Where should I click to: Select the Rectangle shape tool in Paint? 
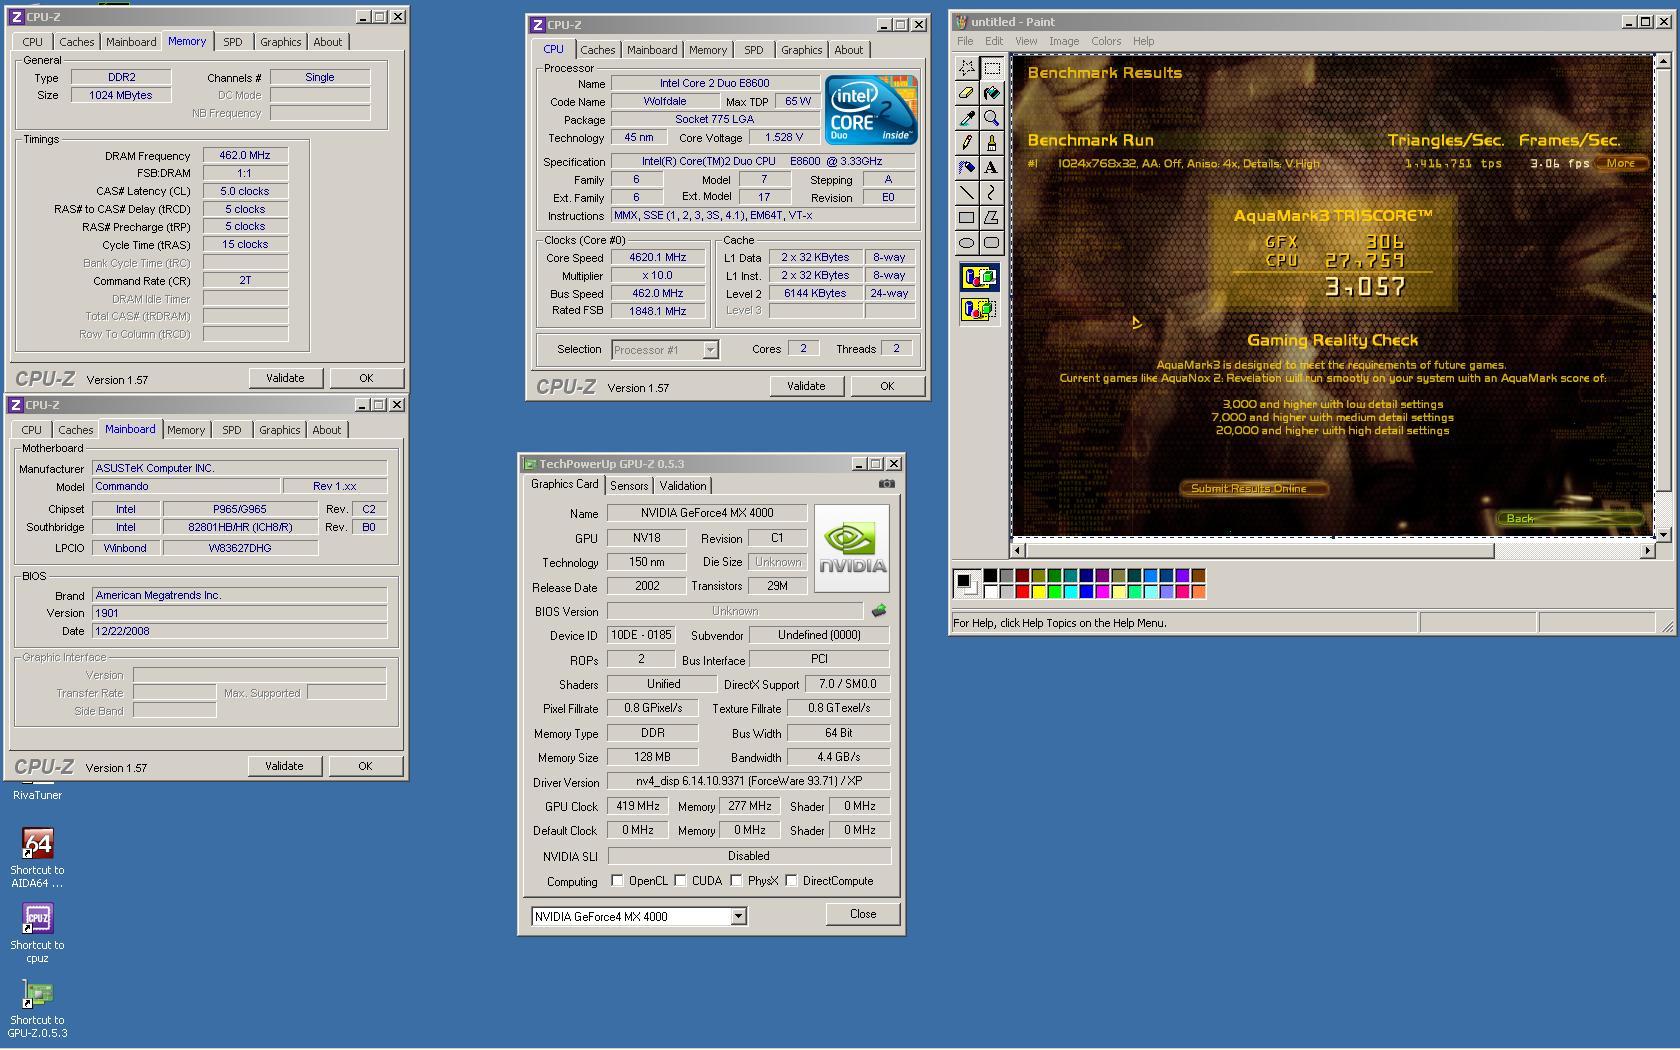coord(966,218)
